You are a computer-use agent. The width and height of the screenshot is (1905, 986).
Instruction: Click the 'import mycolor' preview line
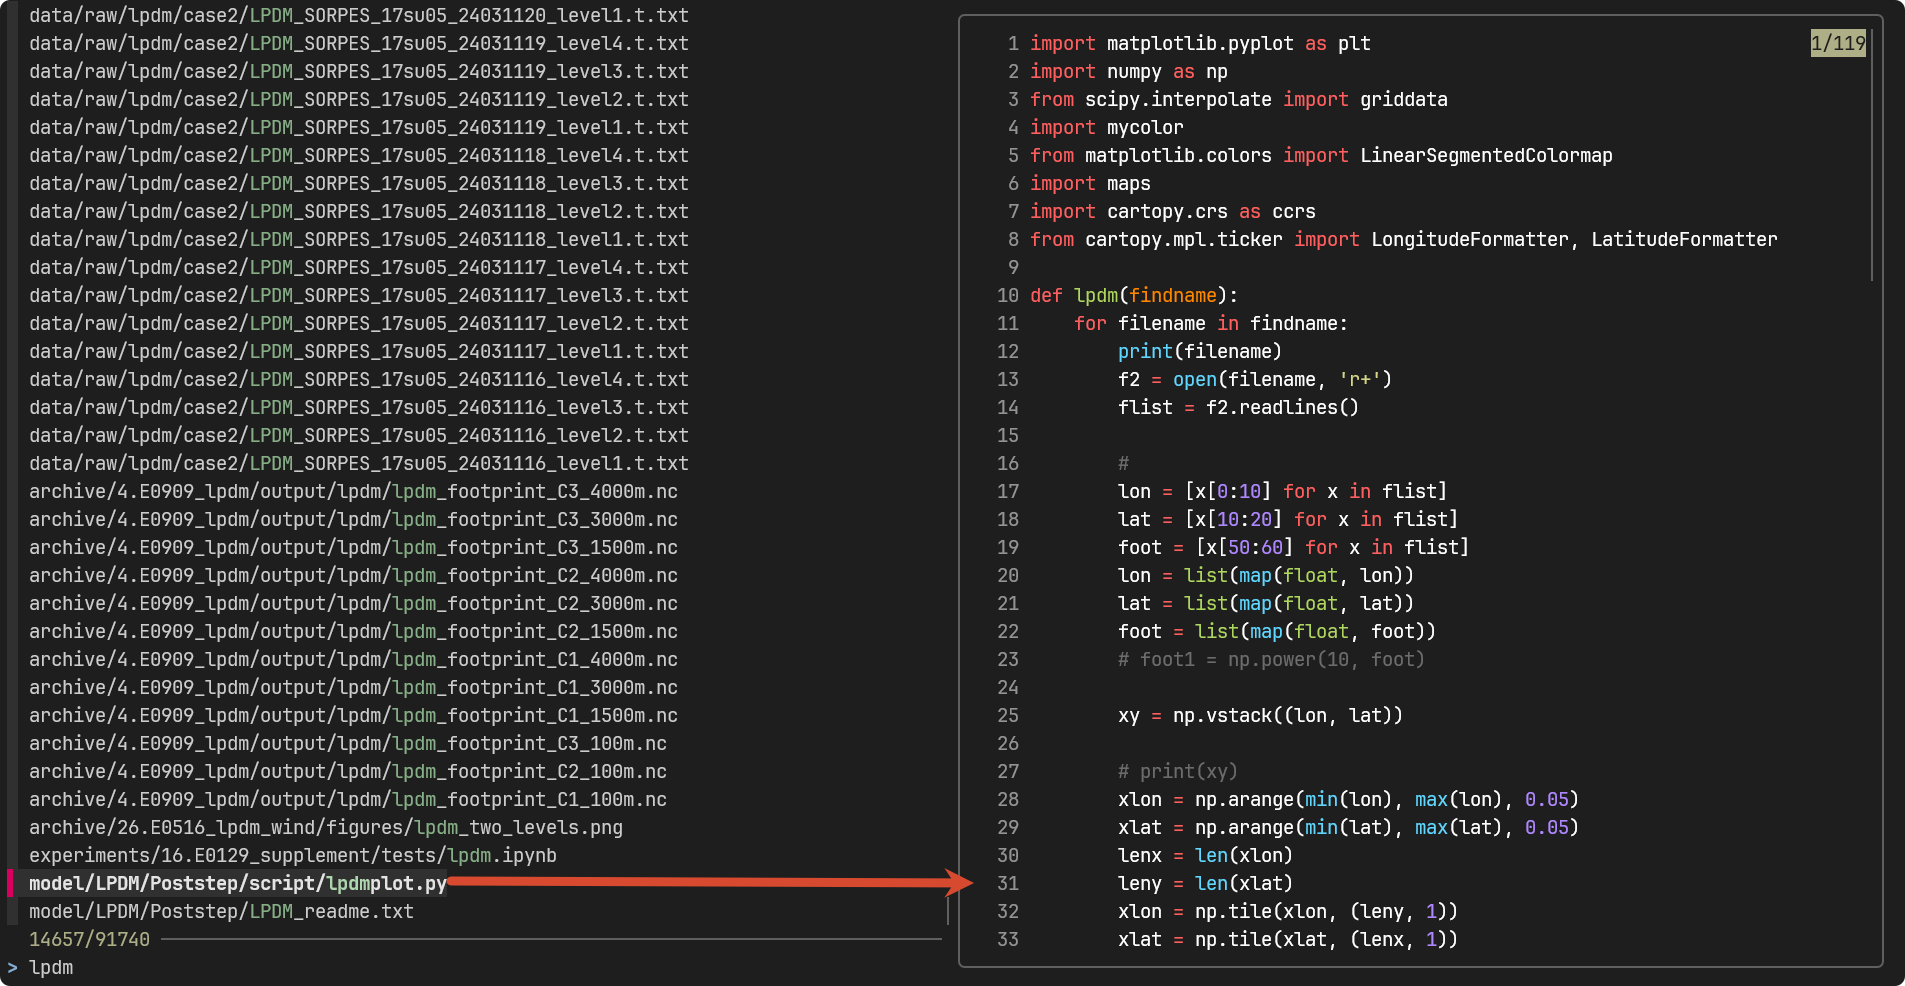[x=1107, y=127]
